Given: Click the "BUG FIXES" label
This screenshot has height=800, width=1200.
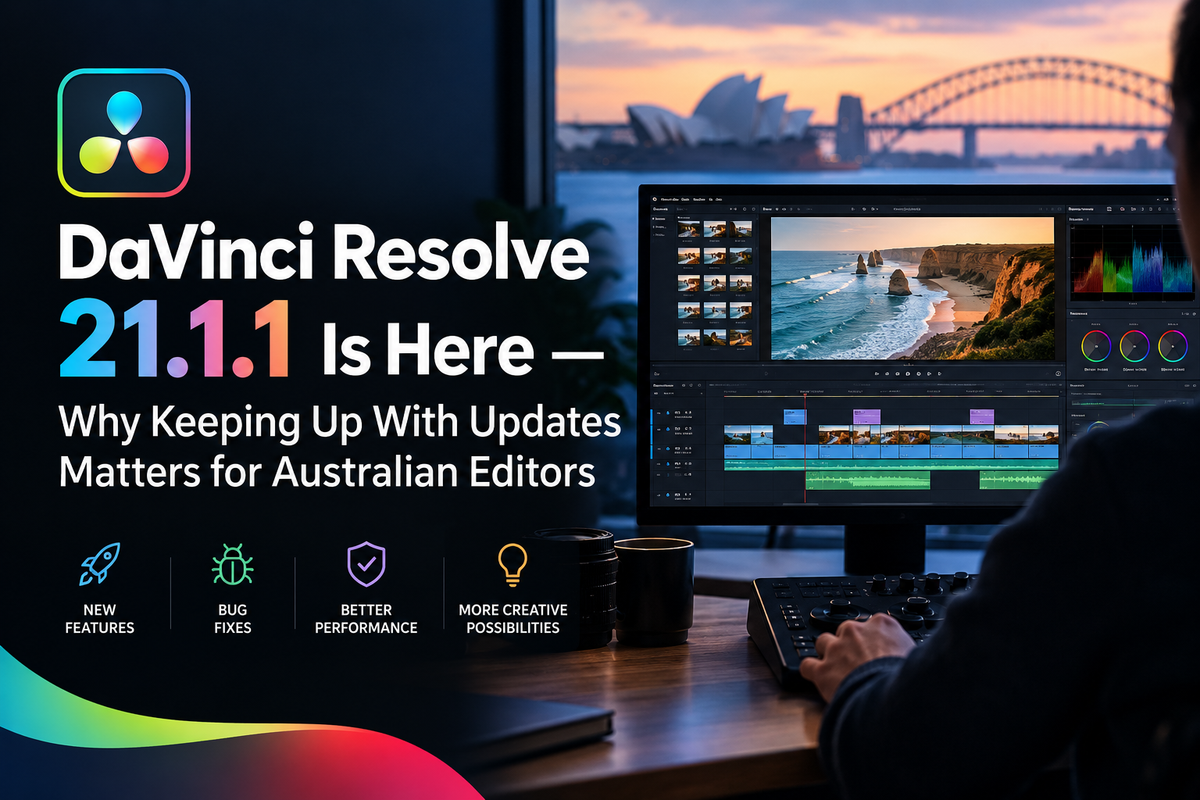Looking at the screenshot, I should pos(232,618).
